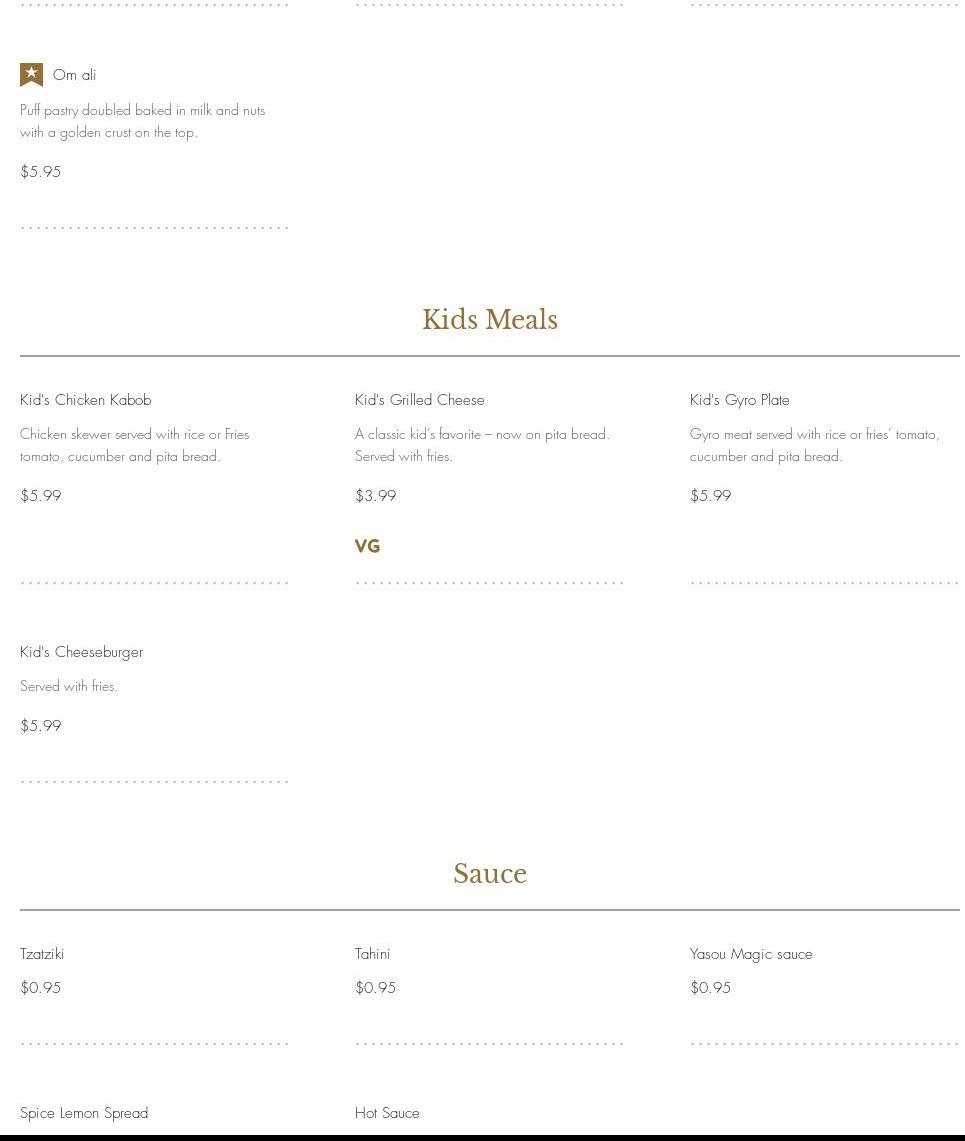Click the Sauce section heading
This screenshot has height=1141, width=965.
489,874
